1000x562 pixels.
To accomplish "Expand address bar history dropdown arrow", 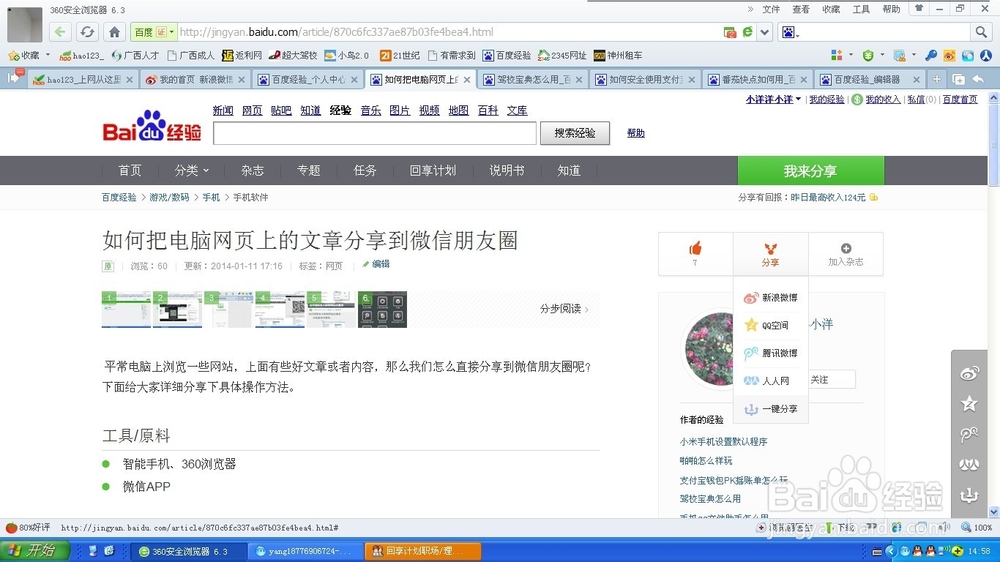I will [x=765, y=32].
